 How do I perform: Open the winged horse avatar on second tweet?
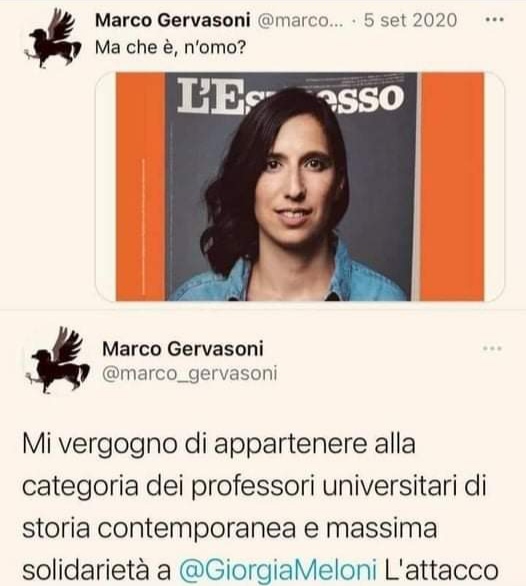57,361
